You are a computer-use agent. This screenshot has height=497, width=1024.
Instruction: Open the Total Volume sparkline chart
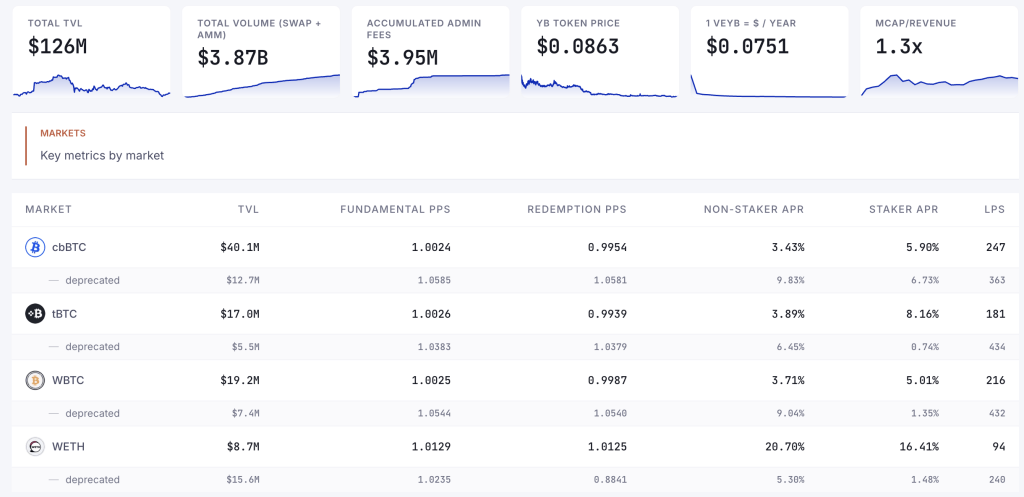pos(262,86)
